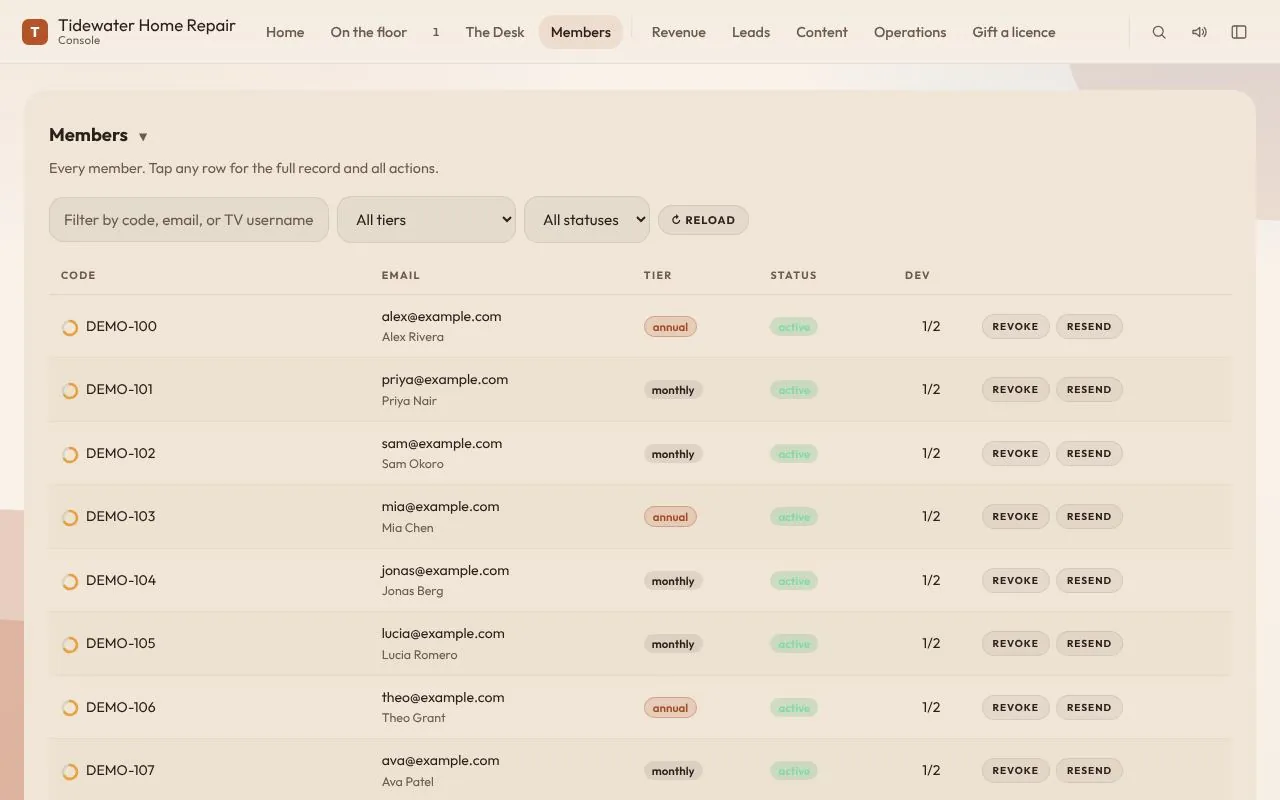Click the Reload button
Screen dimensions: 1280x800
[703, 220]
